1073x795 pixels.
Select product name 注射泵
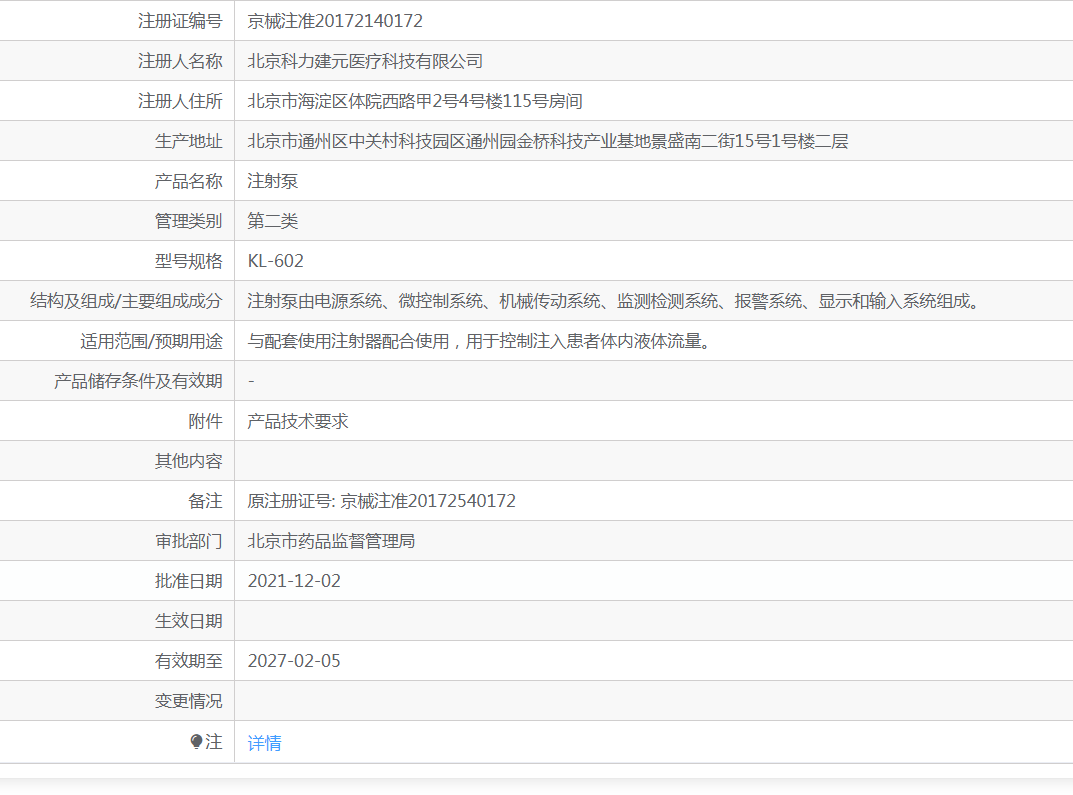point(272,181)
